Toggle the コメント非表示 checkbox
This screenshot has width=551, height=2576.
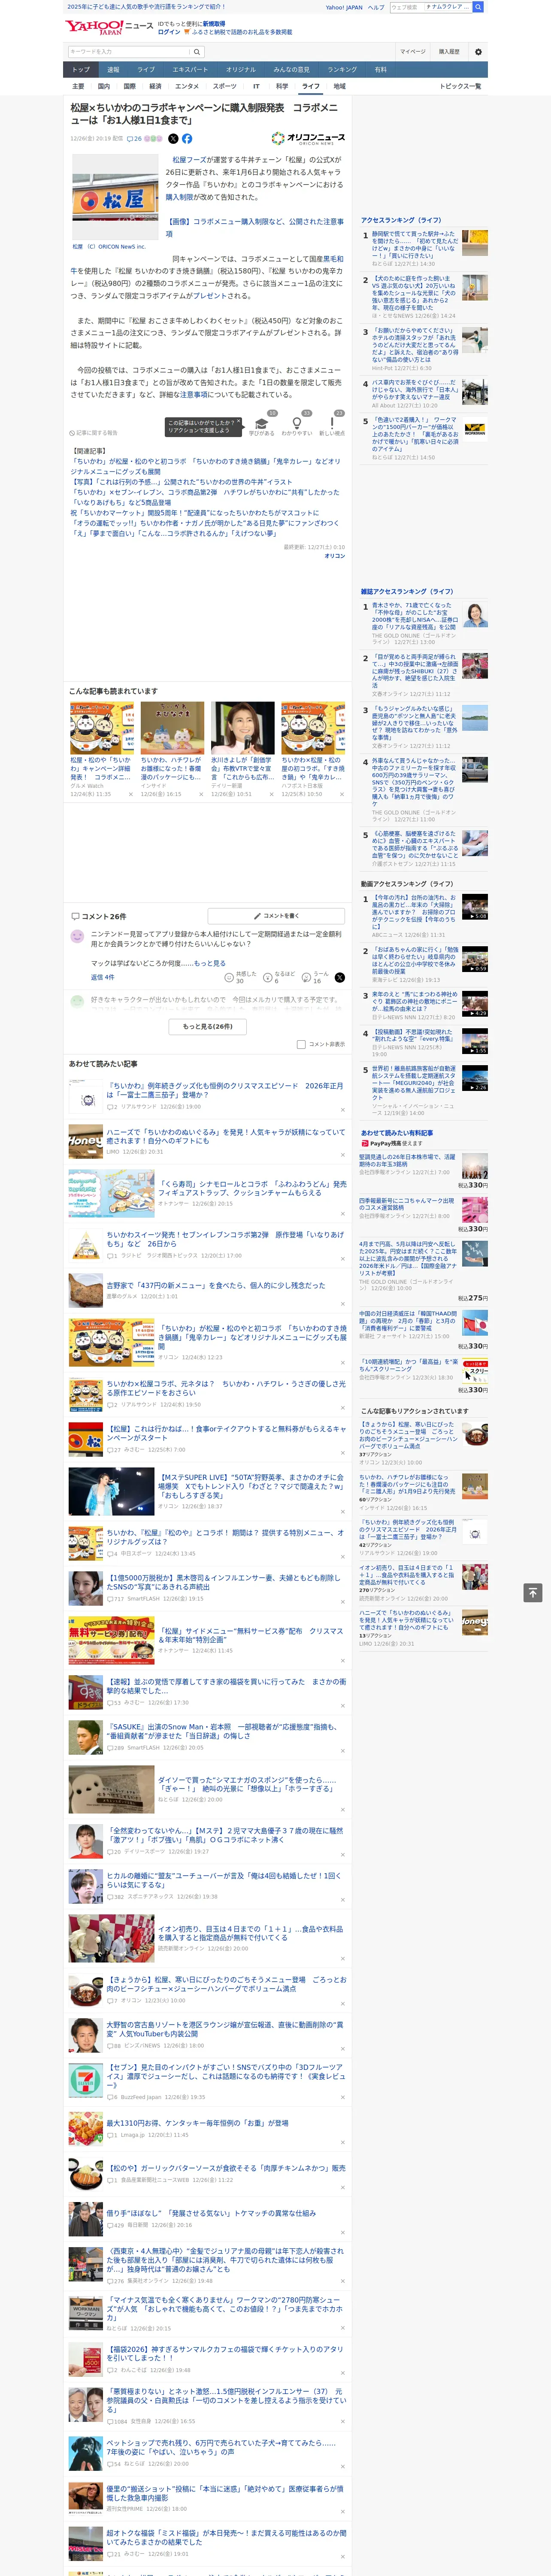pyautogui.click(x=301, y=1045)
